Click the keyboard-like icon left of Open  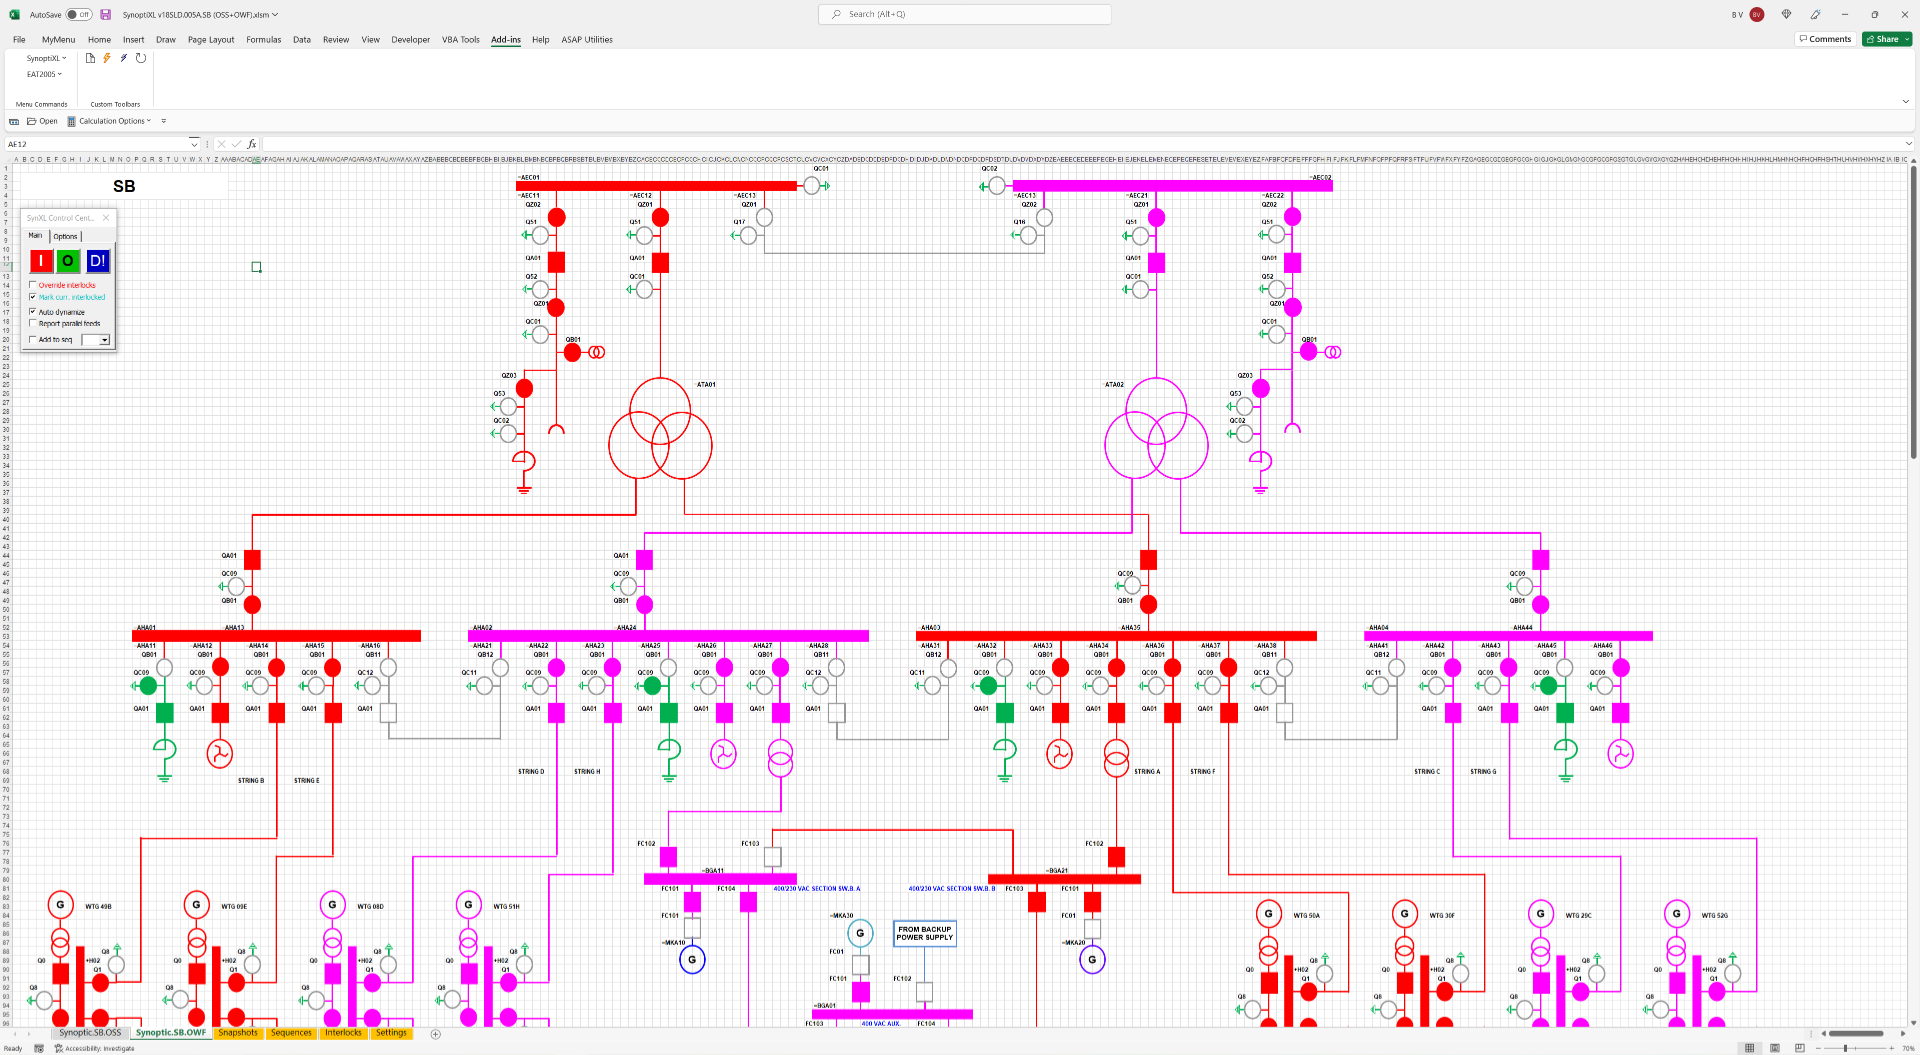coord(14,121)
